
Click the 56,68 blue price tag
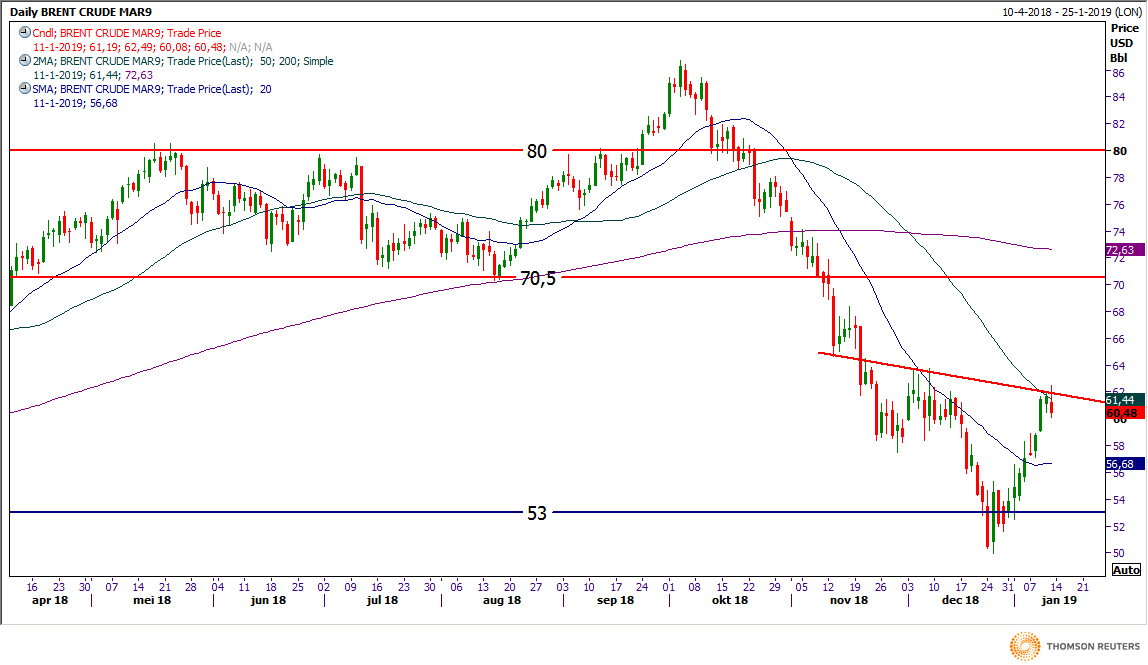pos(1124,464)
